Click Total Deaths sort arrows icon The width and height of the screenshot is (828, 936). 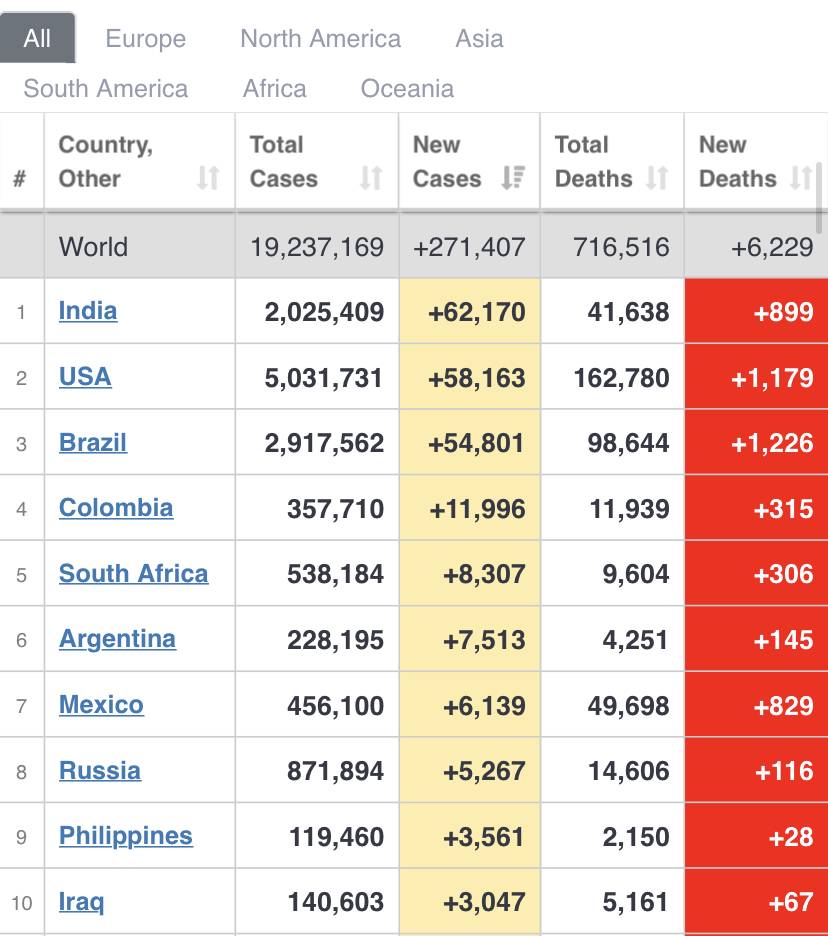click(x=657, y=178)
